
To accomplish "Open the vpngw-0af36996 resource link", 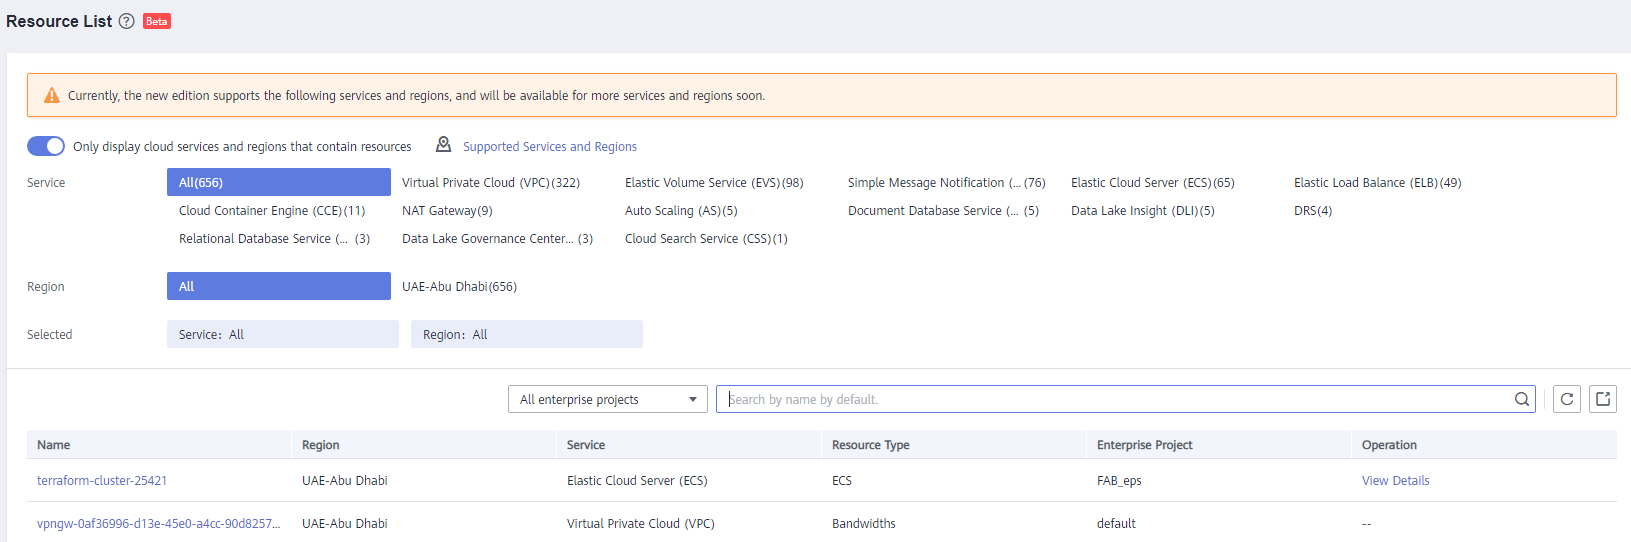I will pos(158,523).
